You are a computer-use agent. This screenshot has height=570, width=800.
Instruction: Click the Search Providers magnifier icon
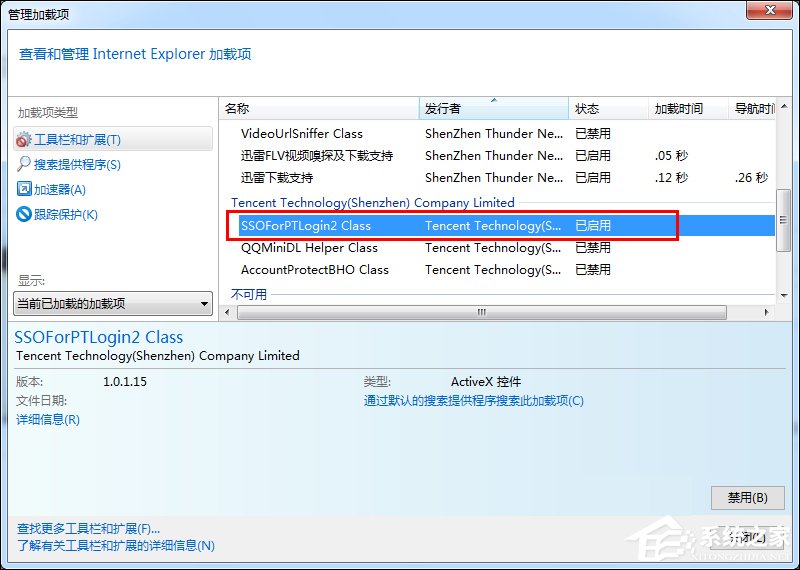(x=23, y=164)
